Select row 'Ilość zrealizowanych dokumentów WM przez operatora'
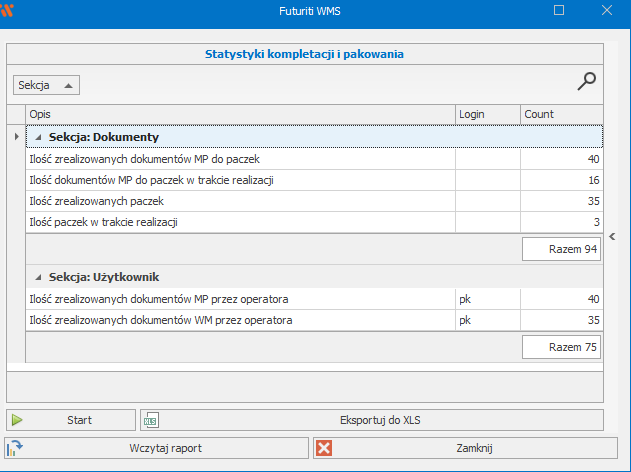Image resolution: width=631 pixels, height=472 pixels. (240, 320)
